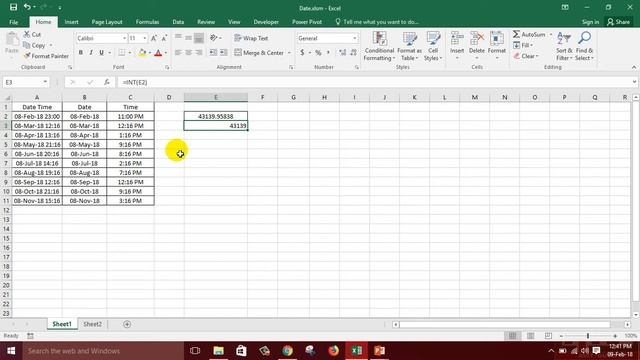Open Merge & Center dropdown arrow
Viewport: 640px width, 360px height.
coord(289,53)
